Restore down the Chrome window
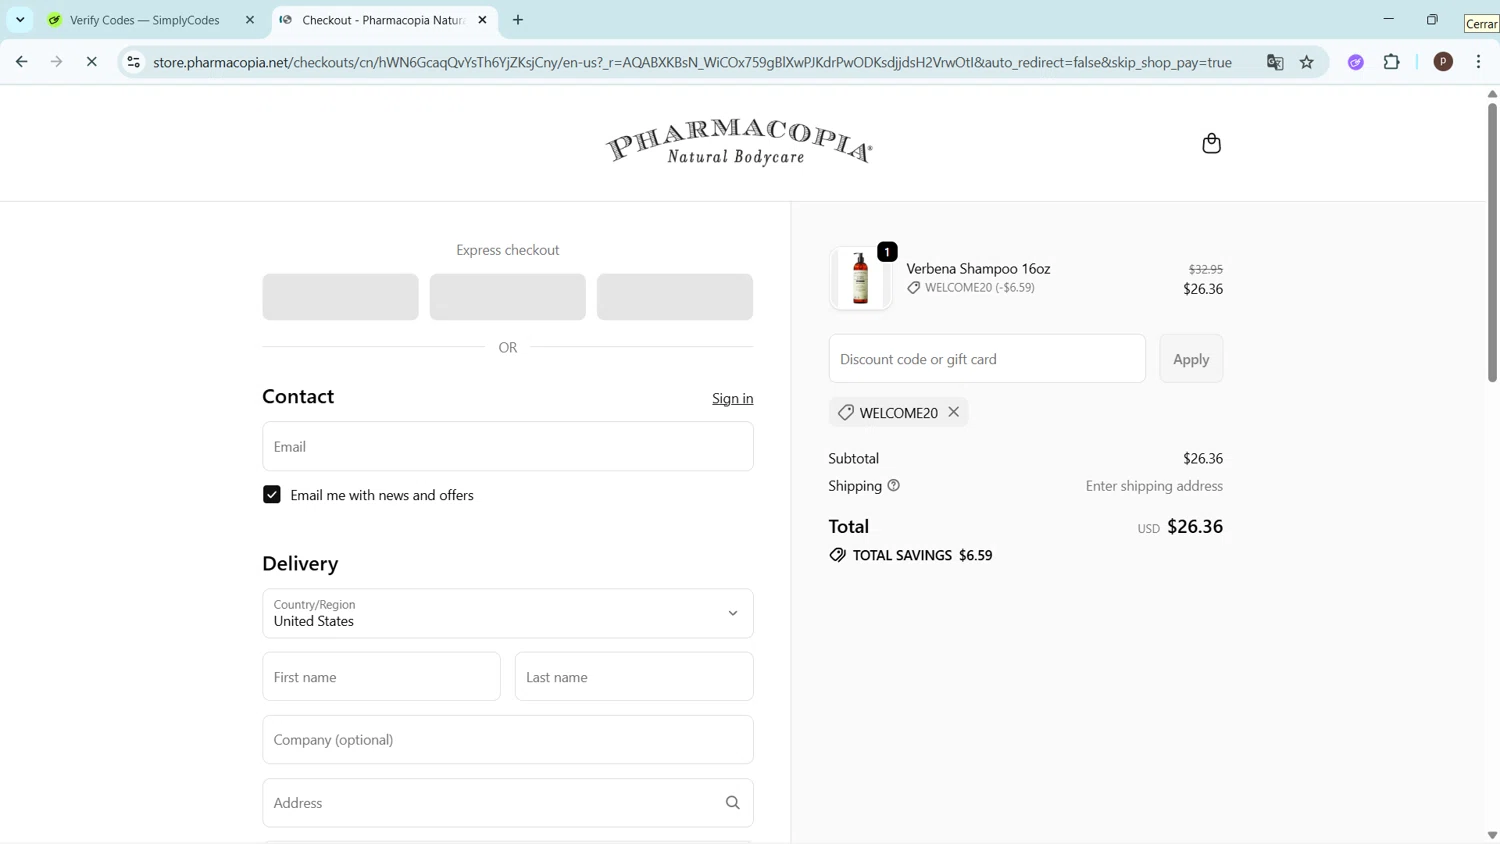The image size is (1500, 844). [x=1432, y=20]
